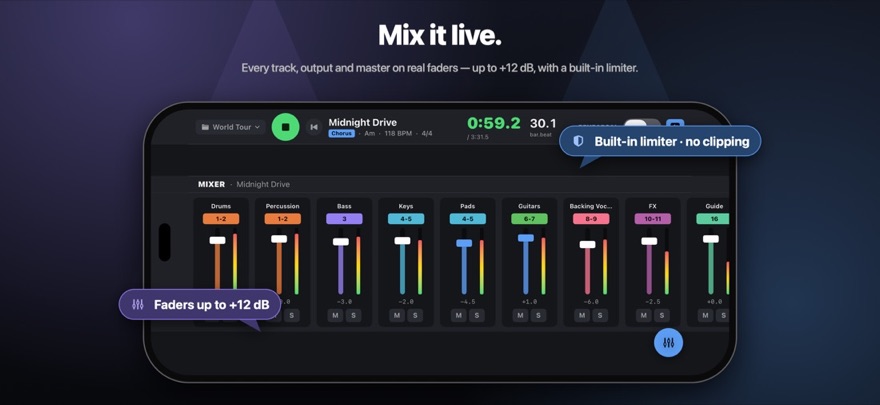Click the Bass fader handle

click(341, 242)
